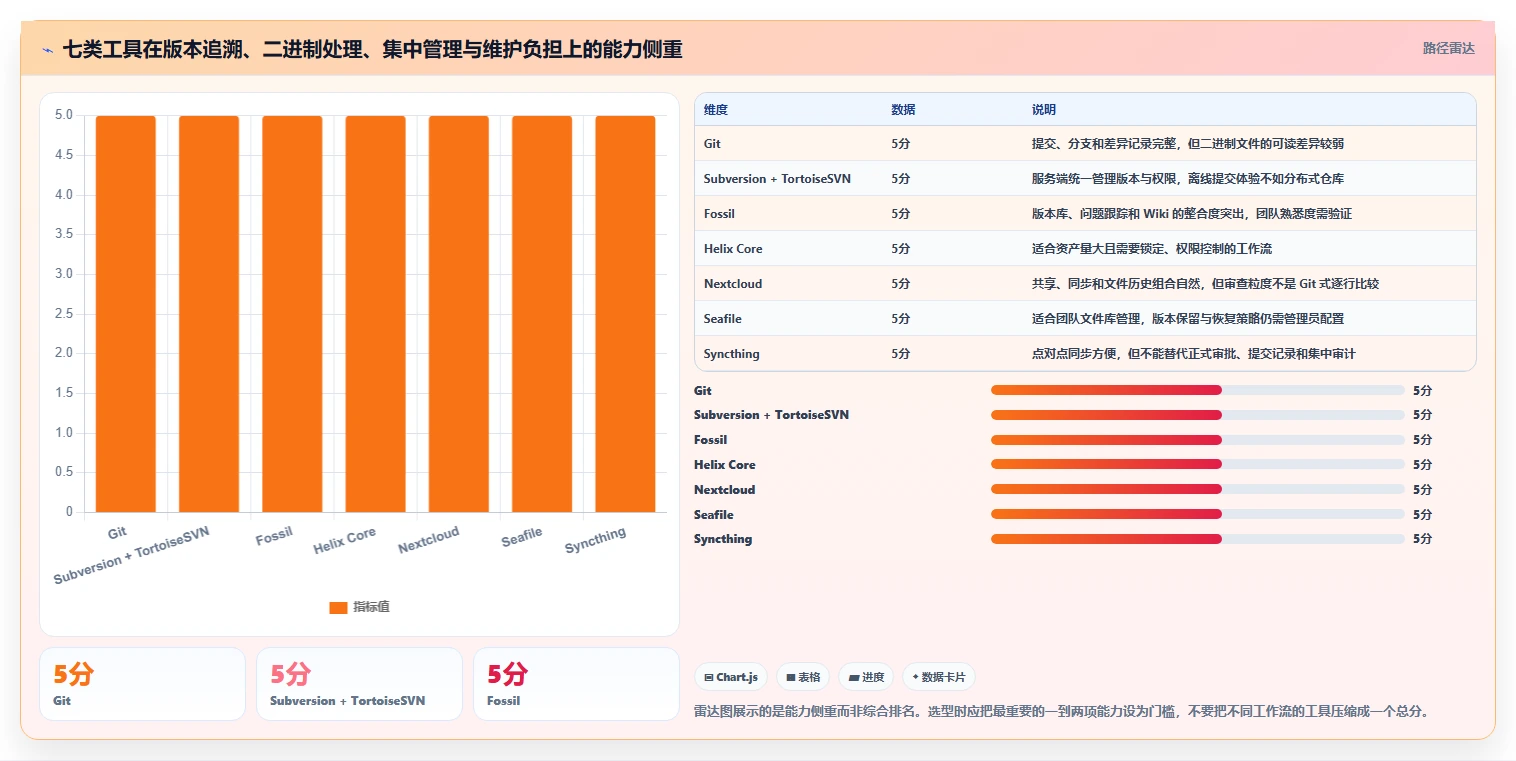Click the 说明 column header
1516x761 pixels.
pyautogui.click(x=1044, y=110)
